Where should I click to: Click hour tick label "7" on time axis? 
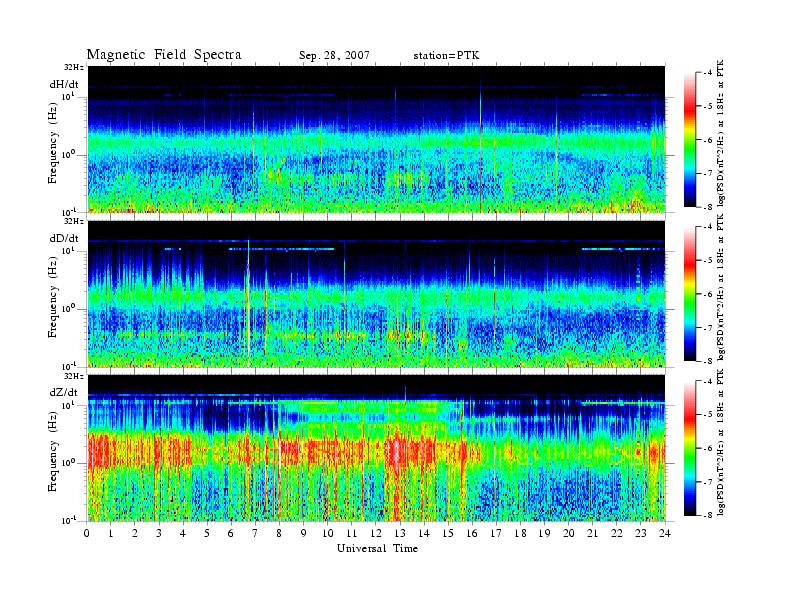(x=255, y=533)
